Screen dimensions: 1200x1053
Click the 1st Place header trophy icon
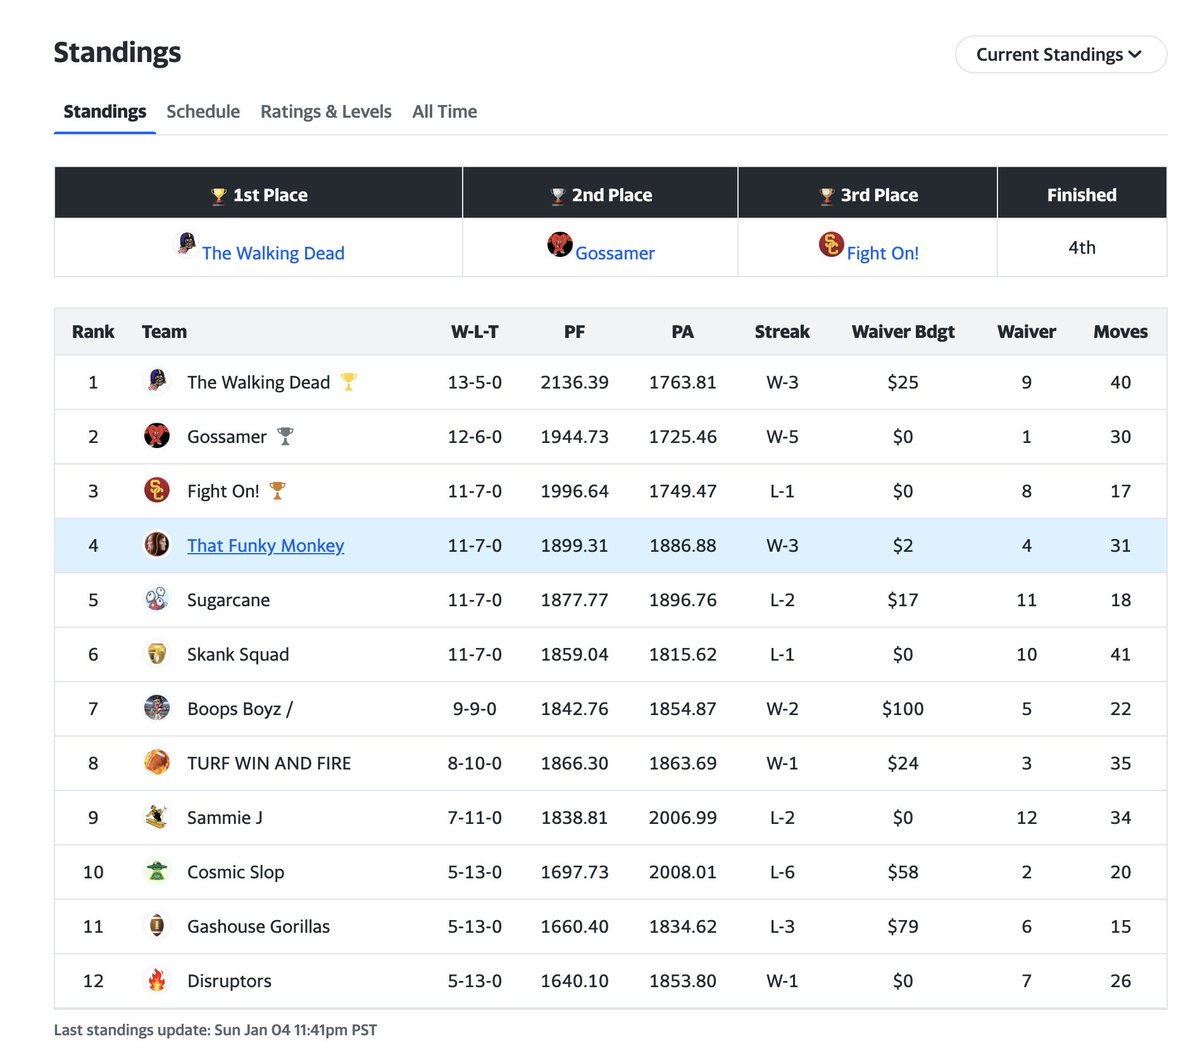pos(219,196)
